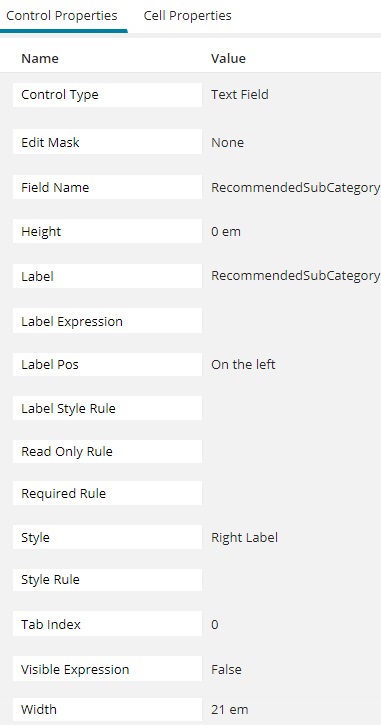This screenshot has height=725, width=381.
Task: Edit the Control Type value Text Field
Action: coord(240,95)
